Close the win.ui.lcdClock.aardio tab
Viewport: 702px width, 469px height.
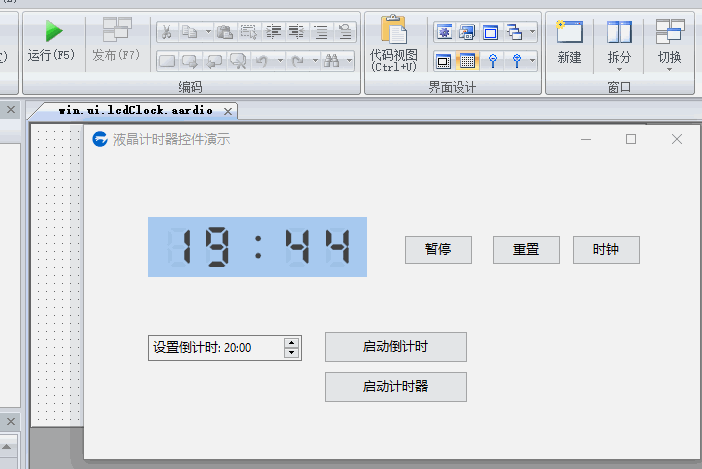(x=228, y=110)
